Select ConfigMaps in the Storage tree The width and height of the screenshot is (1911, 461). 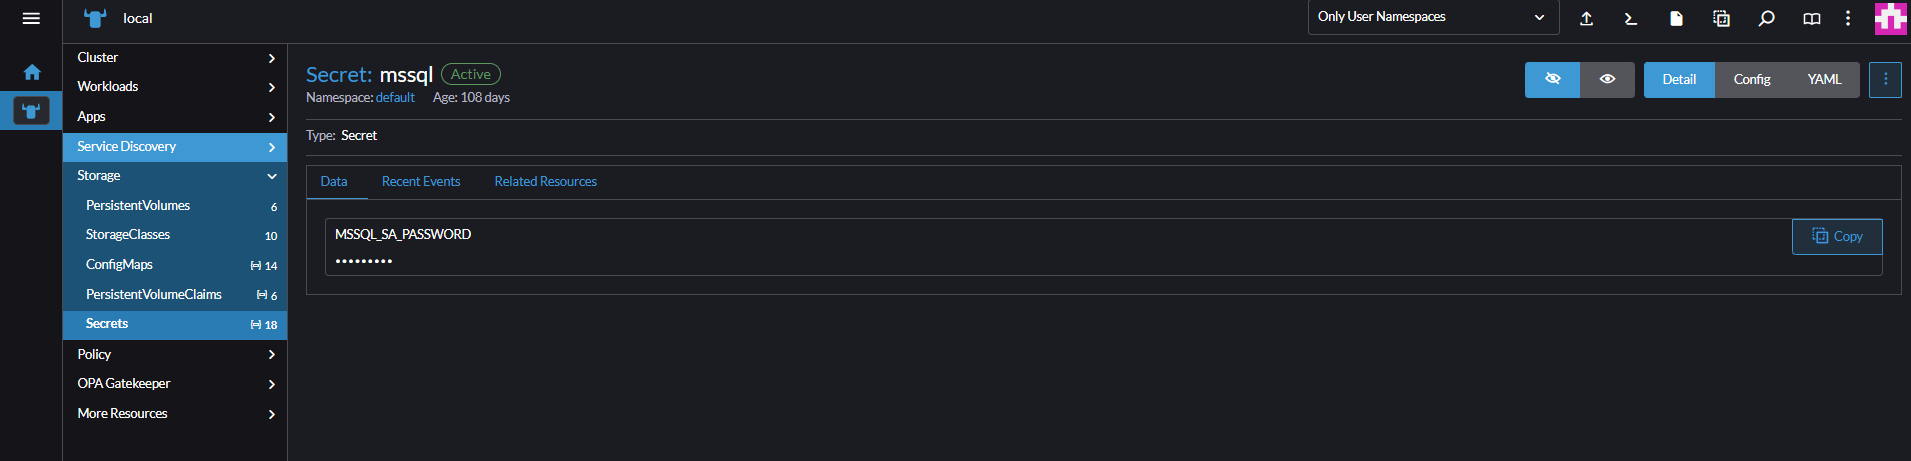pos(175,265)
